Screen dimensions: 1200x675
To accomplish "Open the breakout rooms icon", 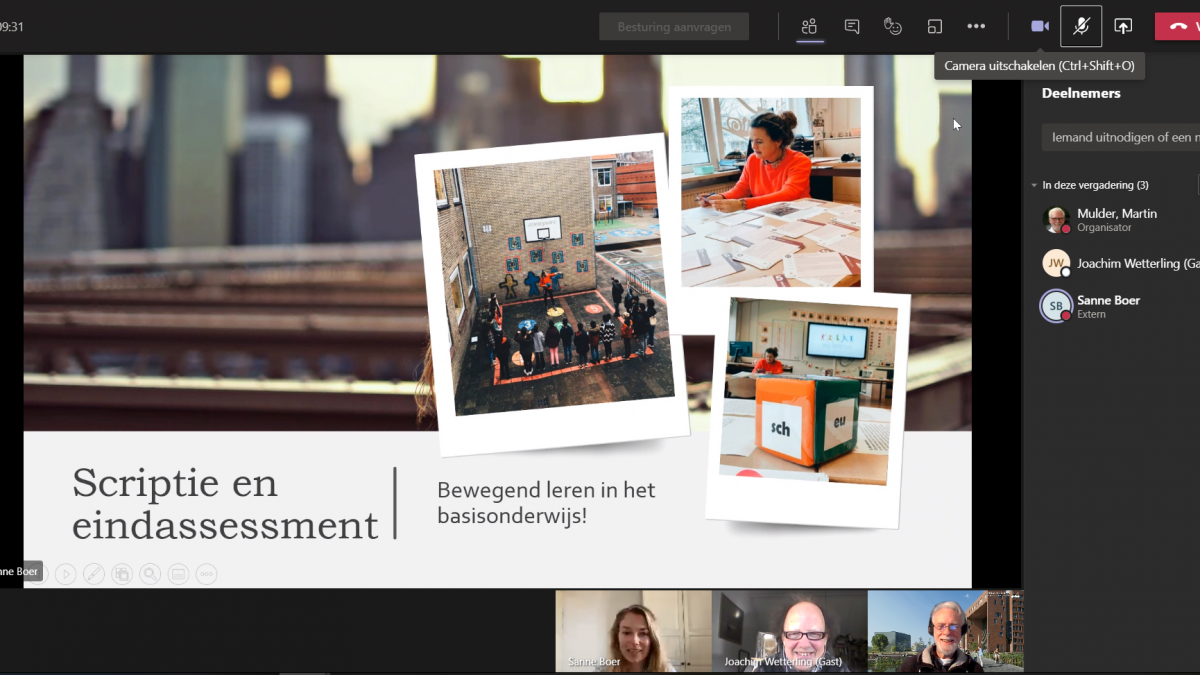I will [x=935, y=26].
